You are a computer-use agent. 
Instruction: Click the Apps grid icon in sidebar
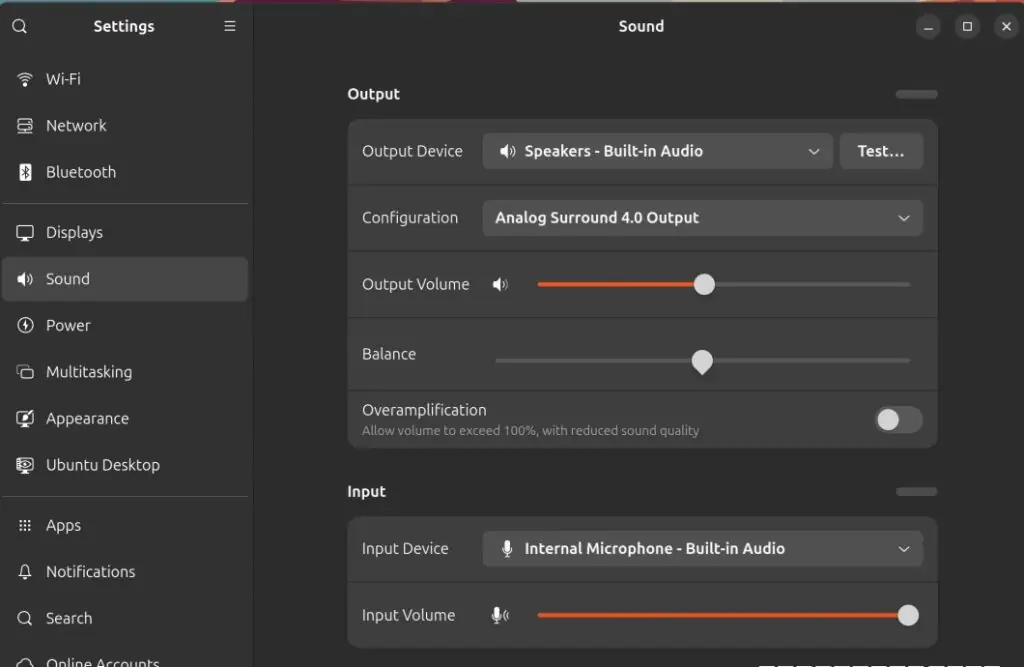pos(25,525)
